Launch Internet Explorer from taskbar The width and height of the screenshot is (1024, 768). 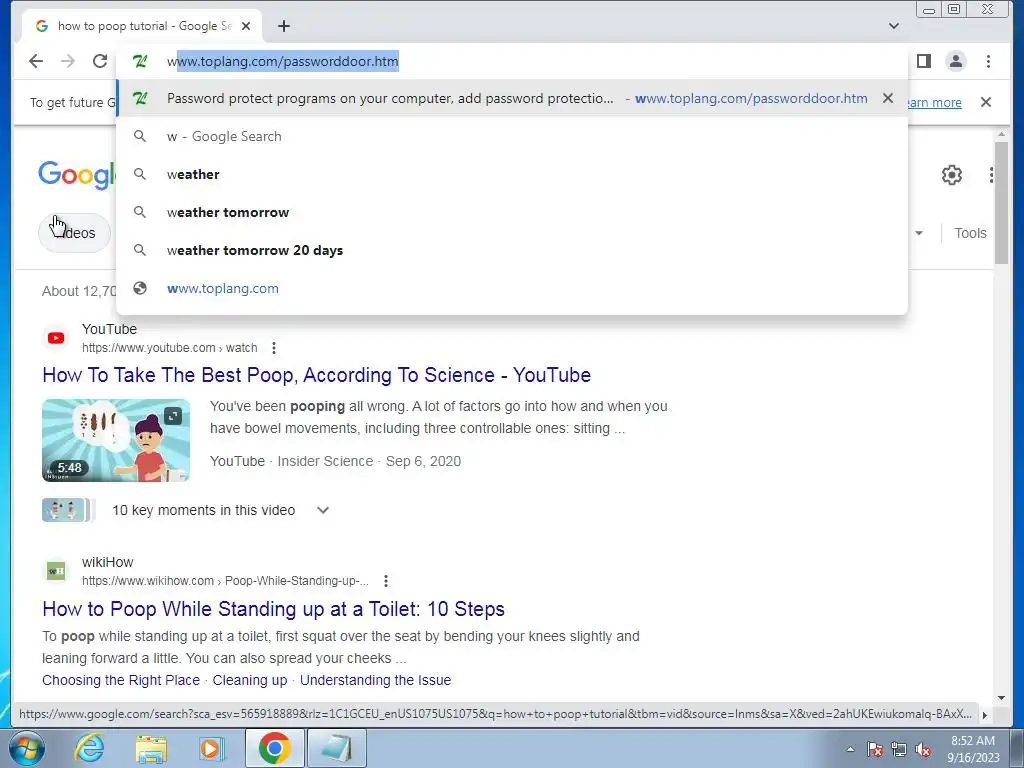click(x=89, y=748)
